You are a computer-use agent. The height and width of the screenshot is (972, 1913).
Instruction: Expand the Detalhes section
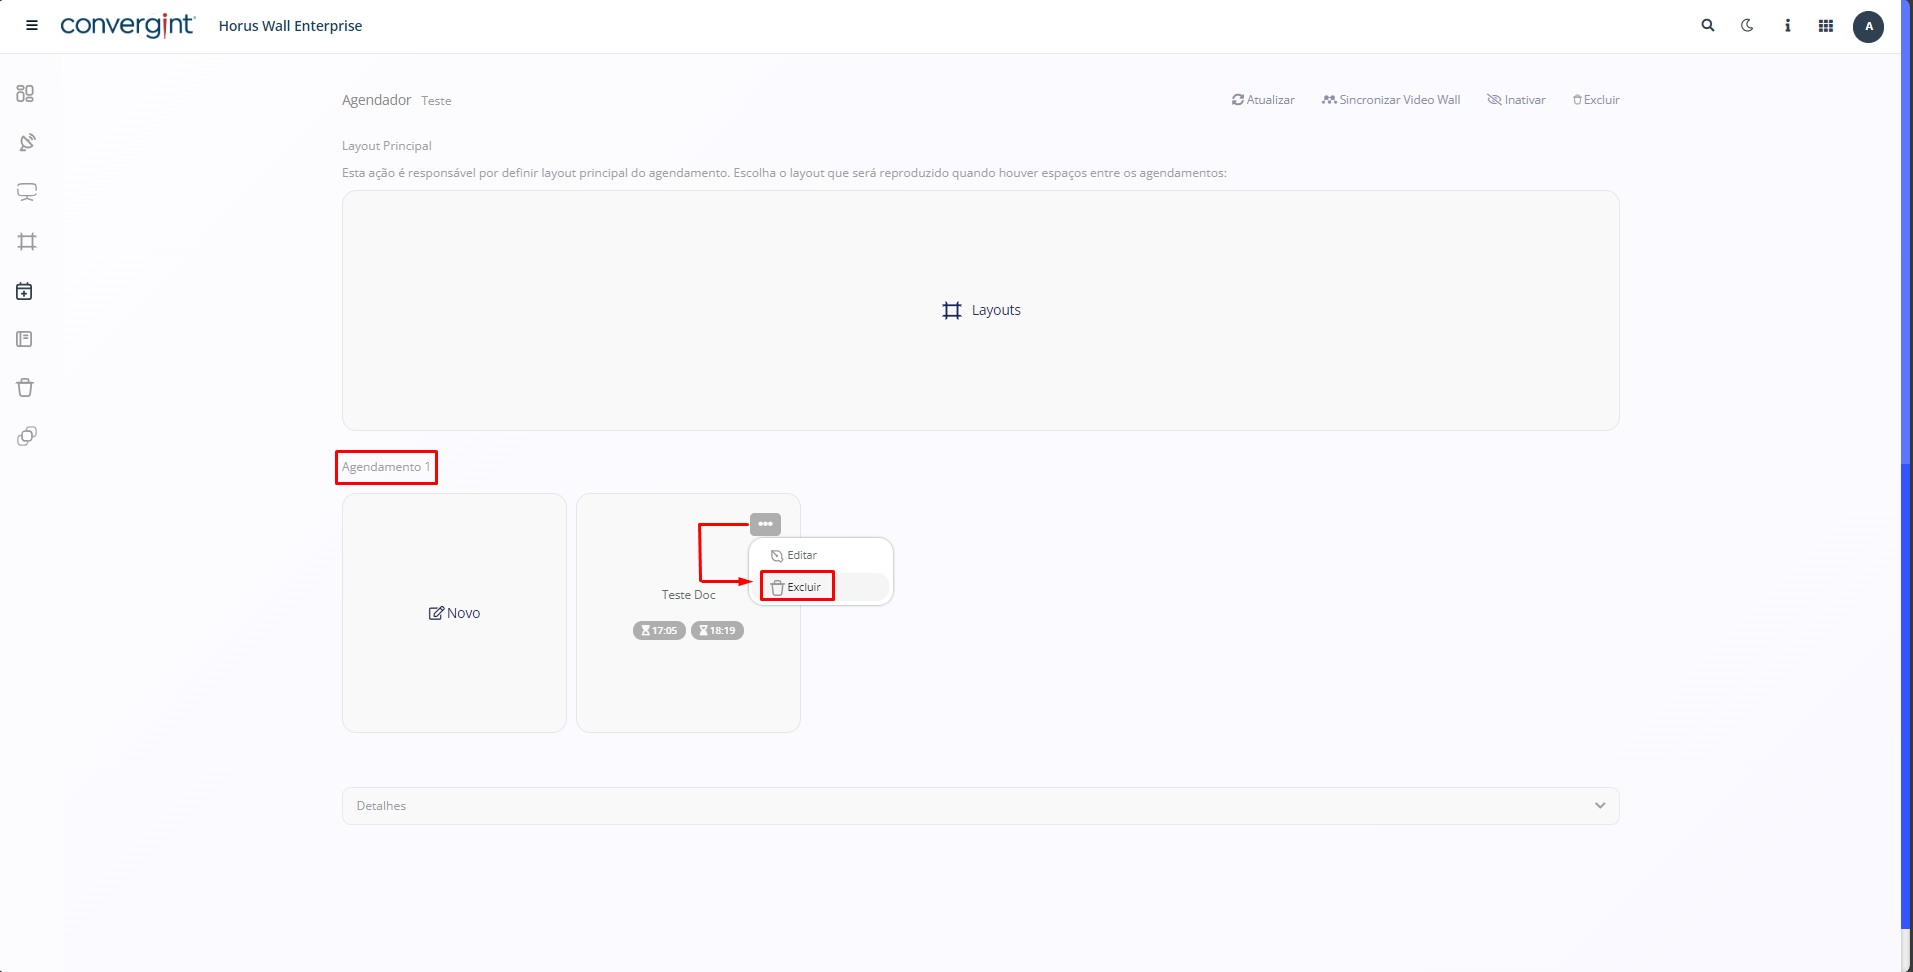[980, 806]
